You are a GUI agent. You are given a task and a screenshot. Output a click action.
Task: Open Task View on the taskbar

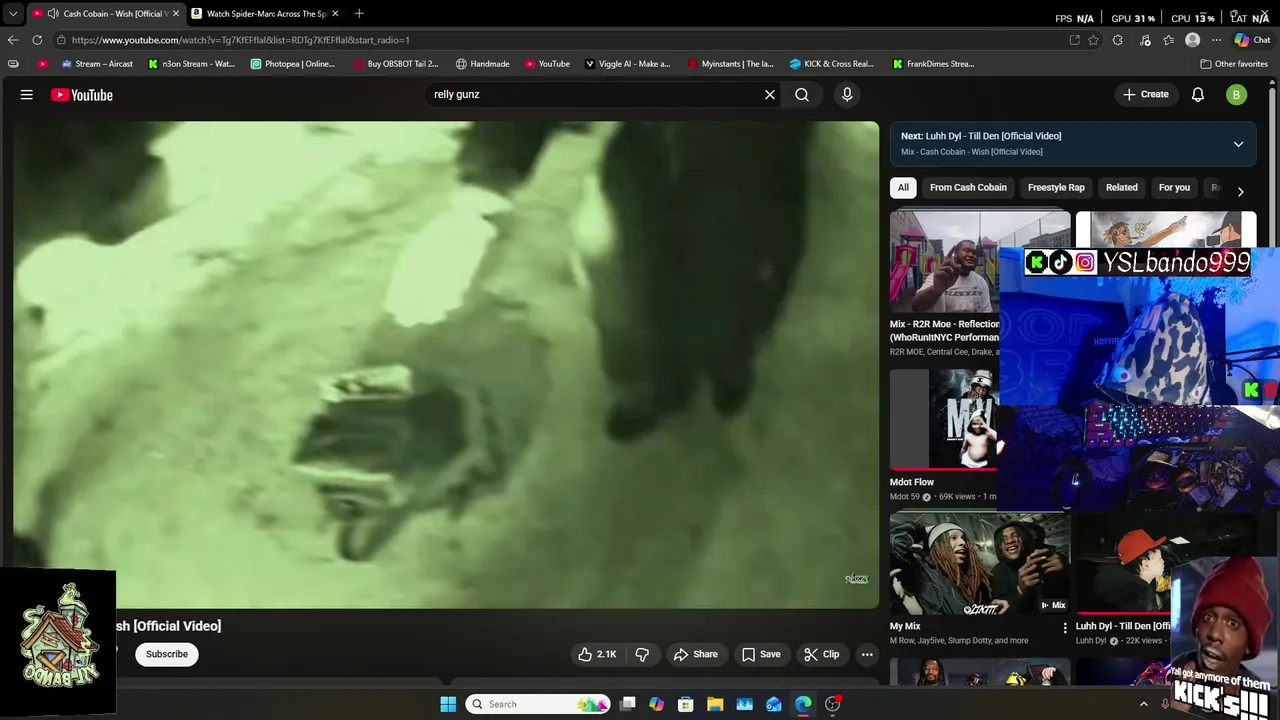pos(627,704)
